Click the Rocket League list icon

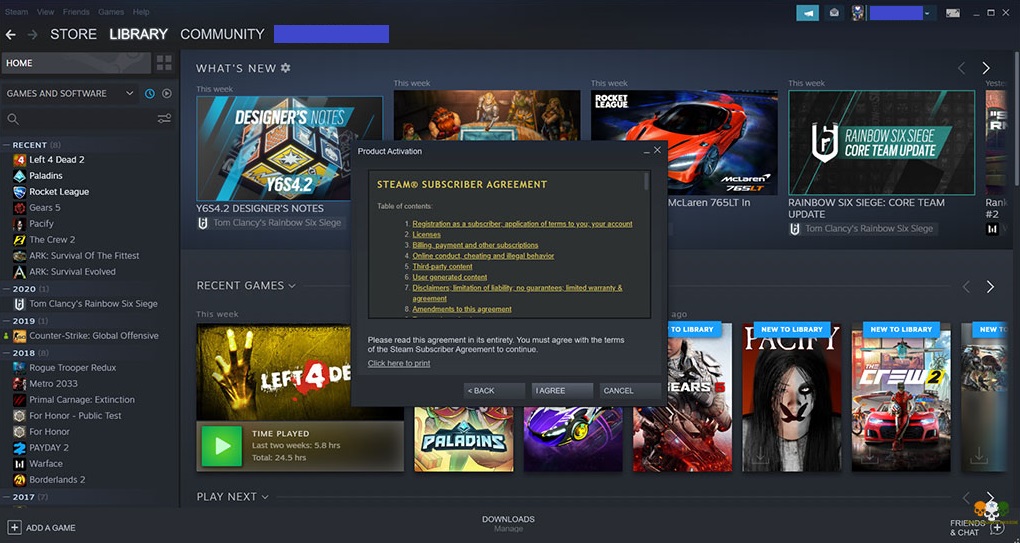click(20, 192)
